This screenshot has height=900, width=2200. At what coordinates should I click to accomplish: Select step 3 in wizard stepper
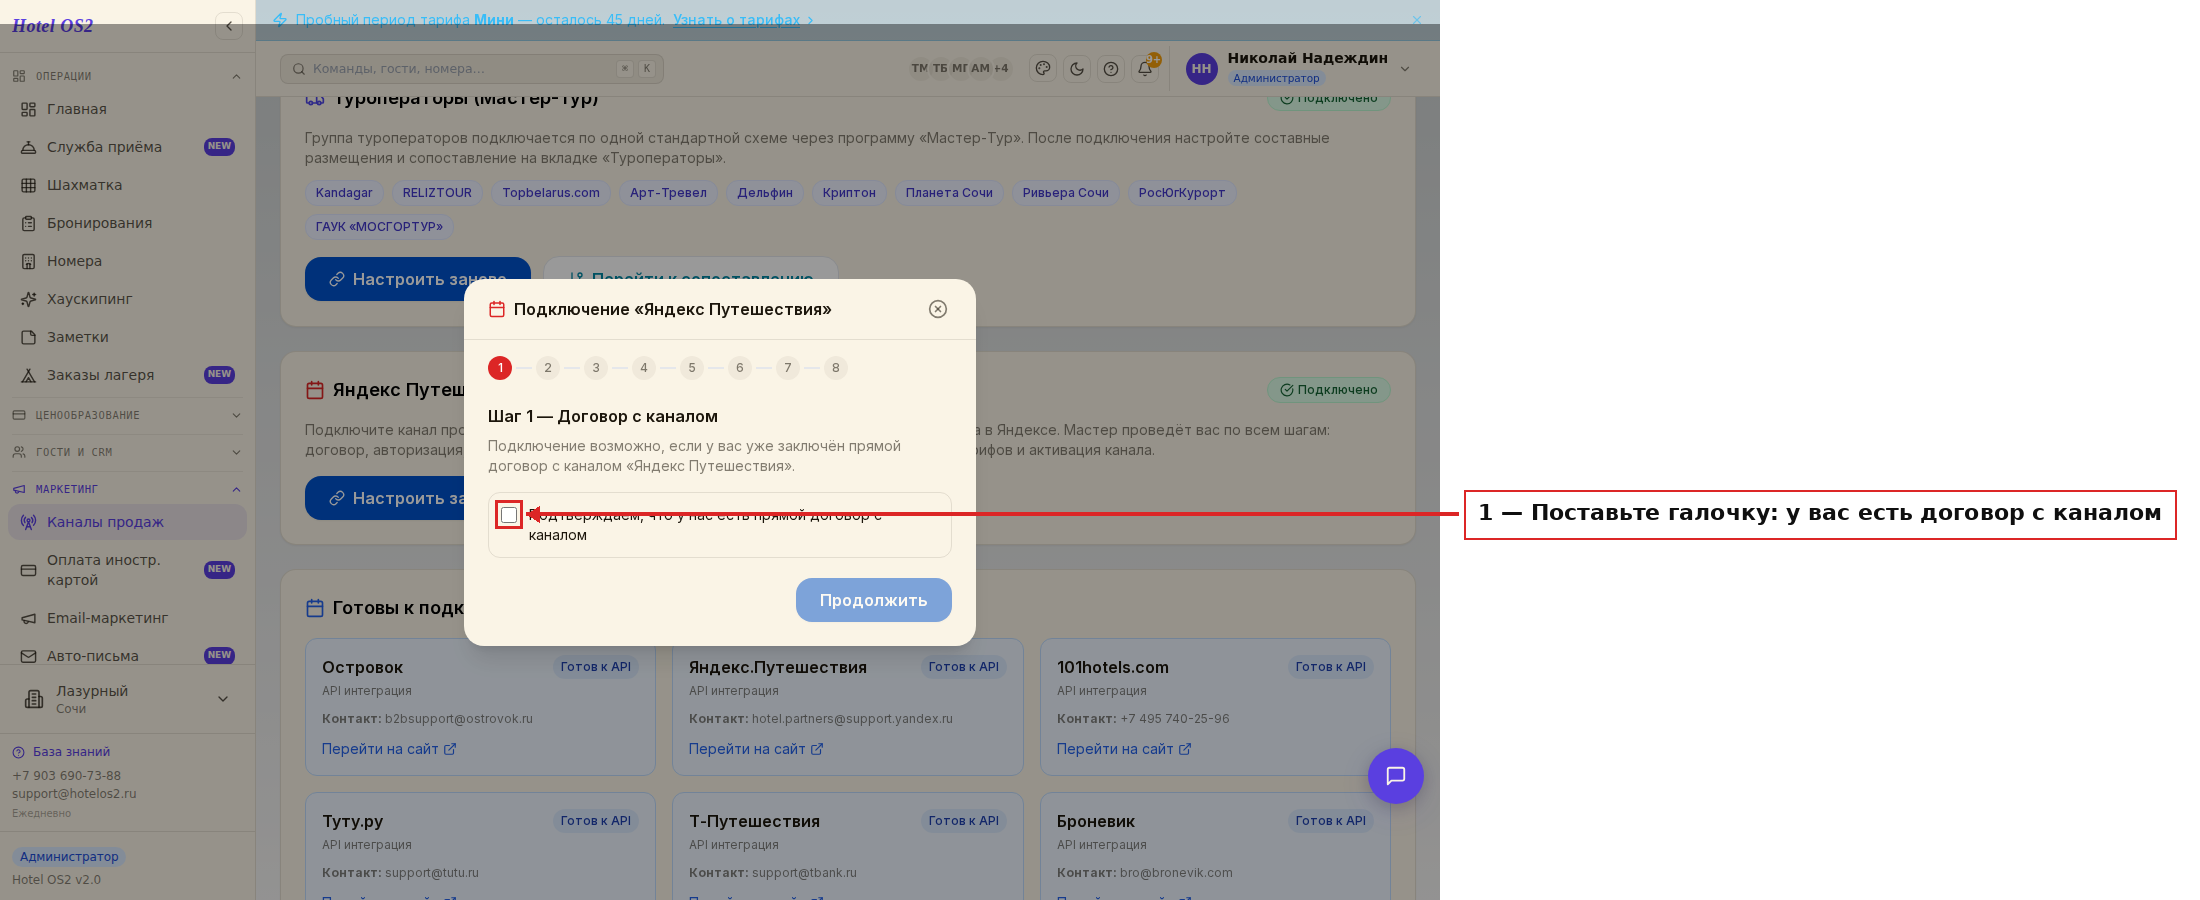tap(595, 368)
